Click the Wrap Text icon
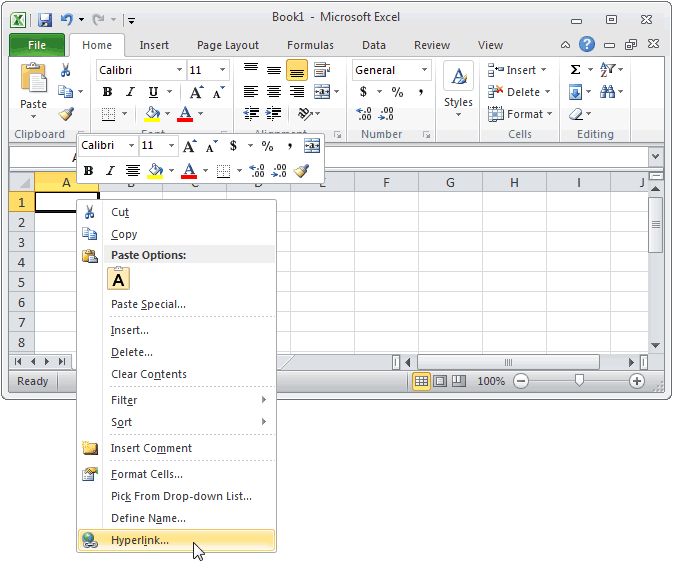Image resolution: width=674 pixels, height=563 pixels. tap(322, 69)
